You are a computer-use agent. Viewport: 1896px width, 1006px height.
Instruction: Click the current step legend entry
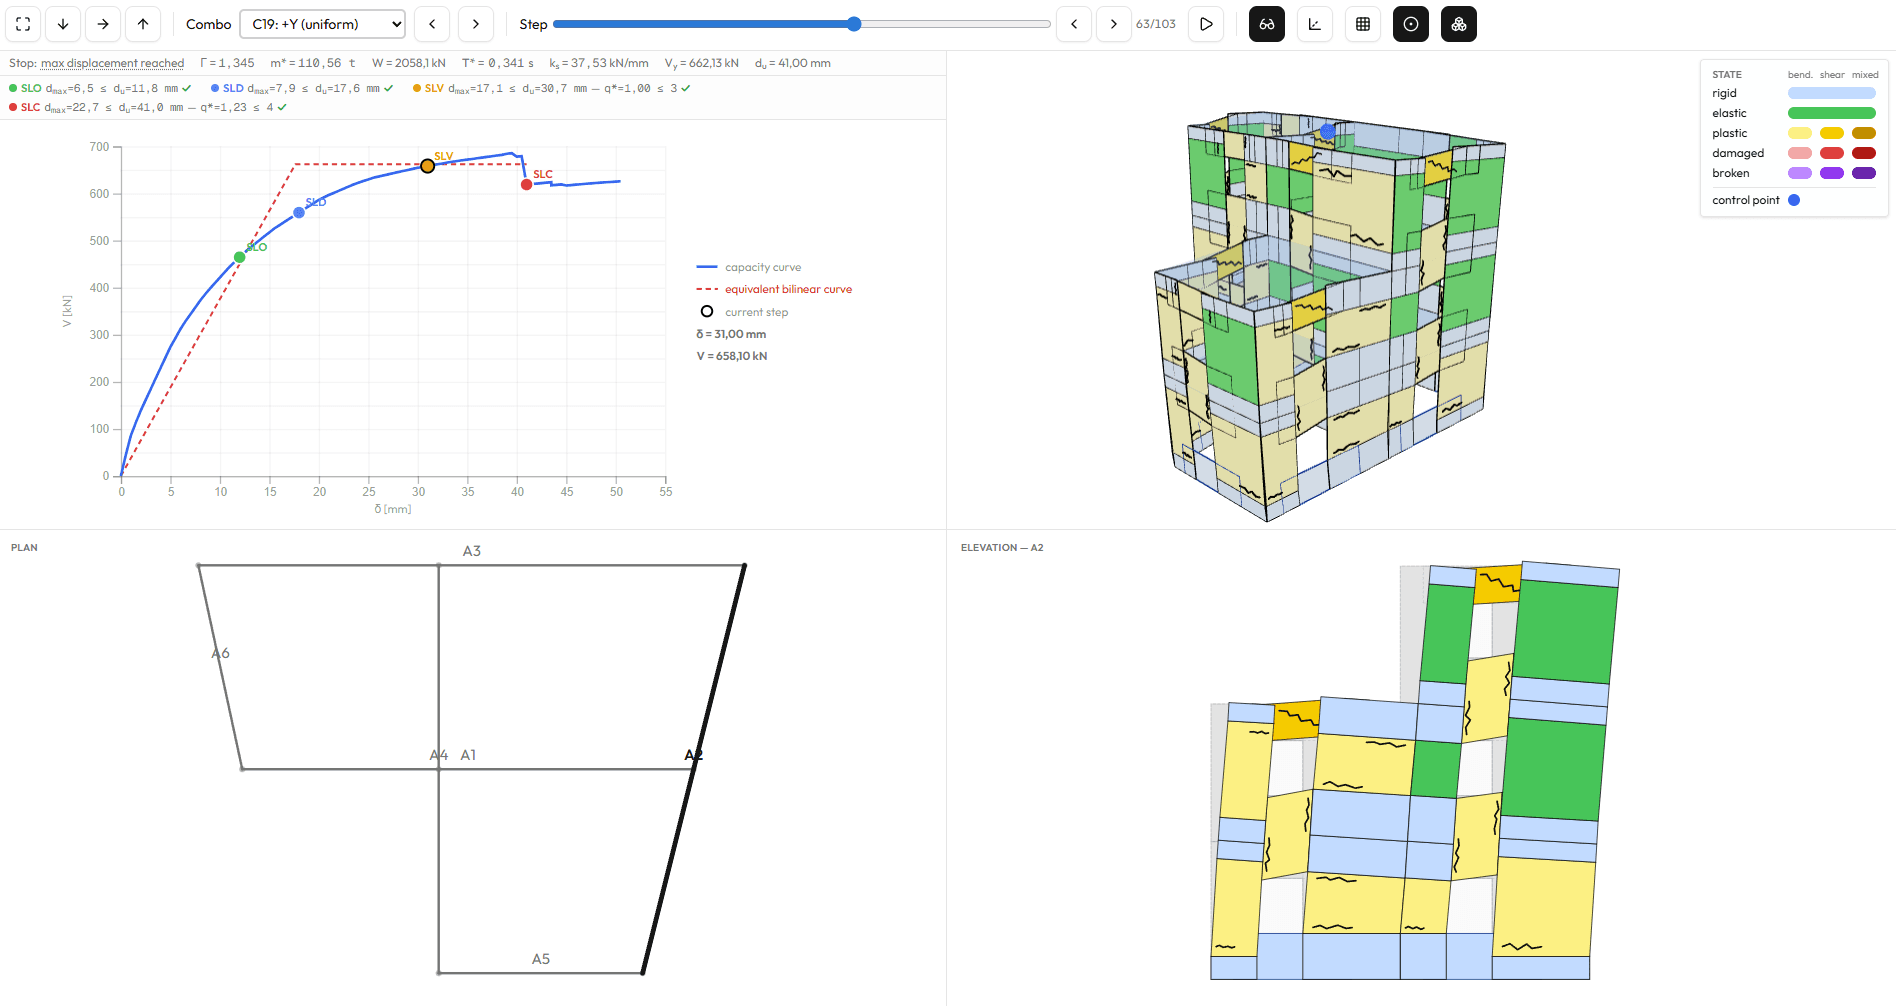coord(744,312)
